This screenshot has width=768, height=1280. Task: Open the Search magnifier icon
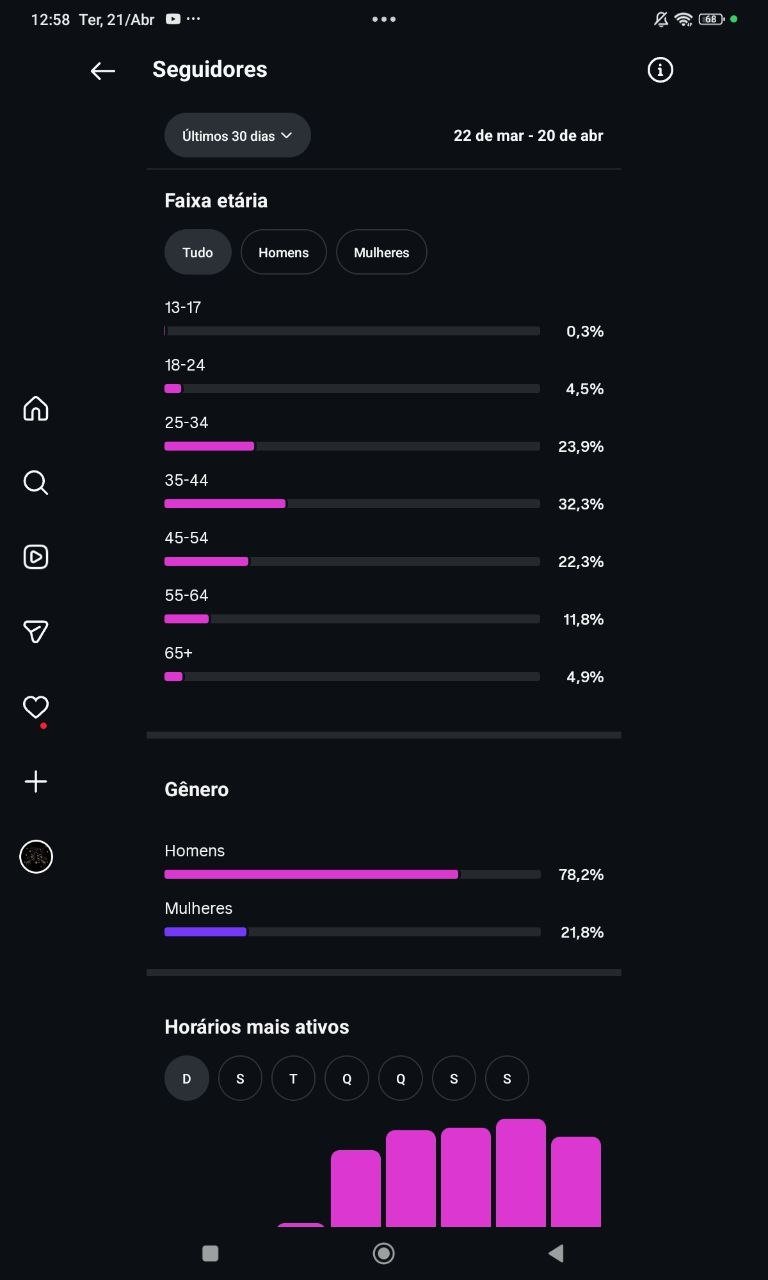pos(36,483)
